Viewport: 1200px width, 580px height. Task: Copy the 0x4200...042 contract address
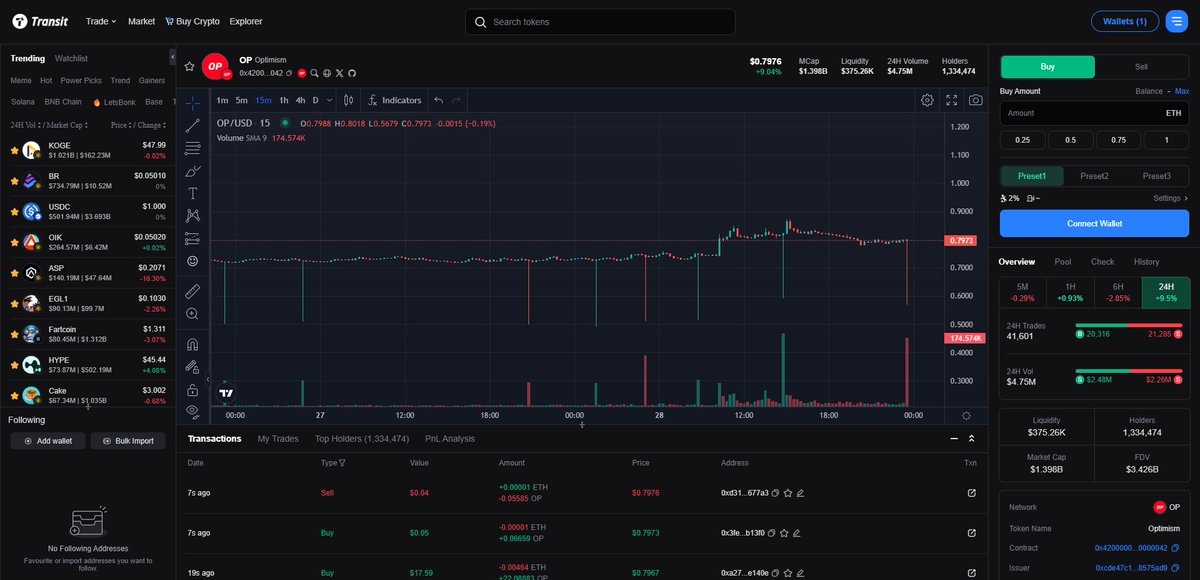[289, 73]
